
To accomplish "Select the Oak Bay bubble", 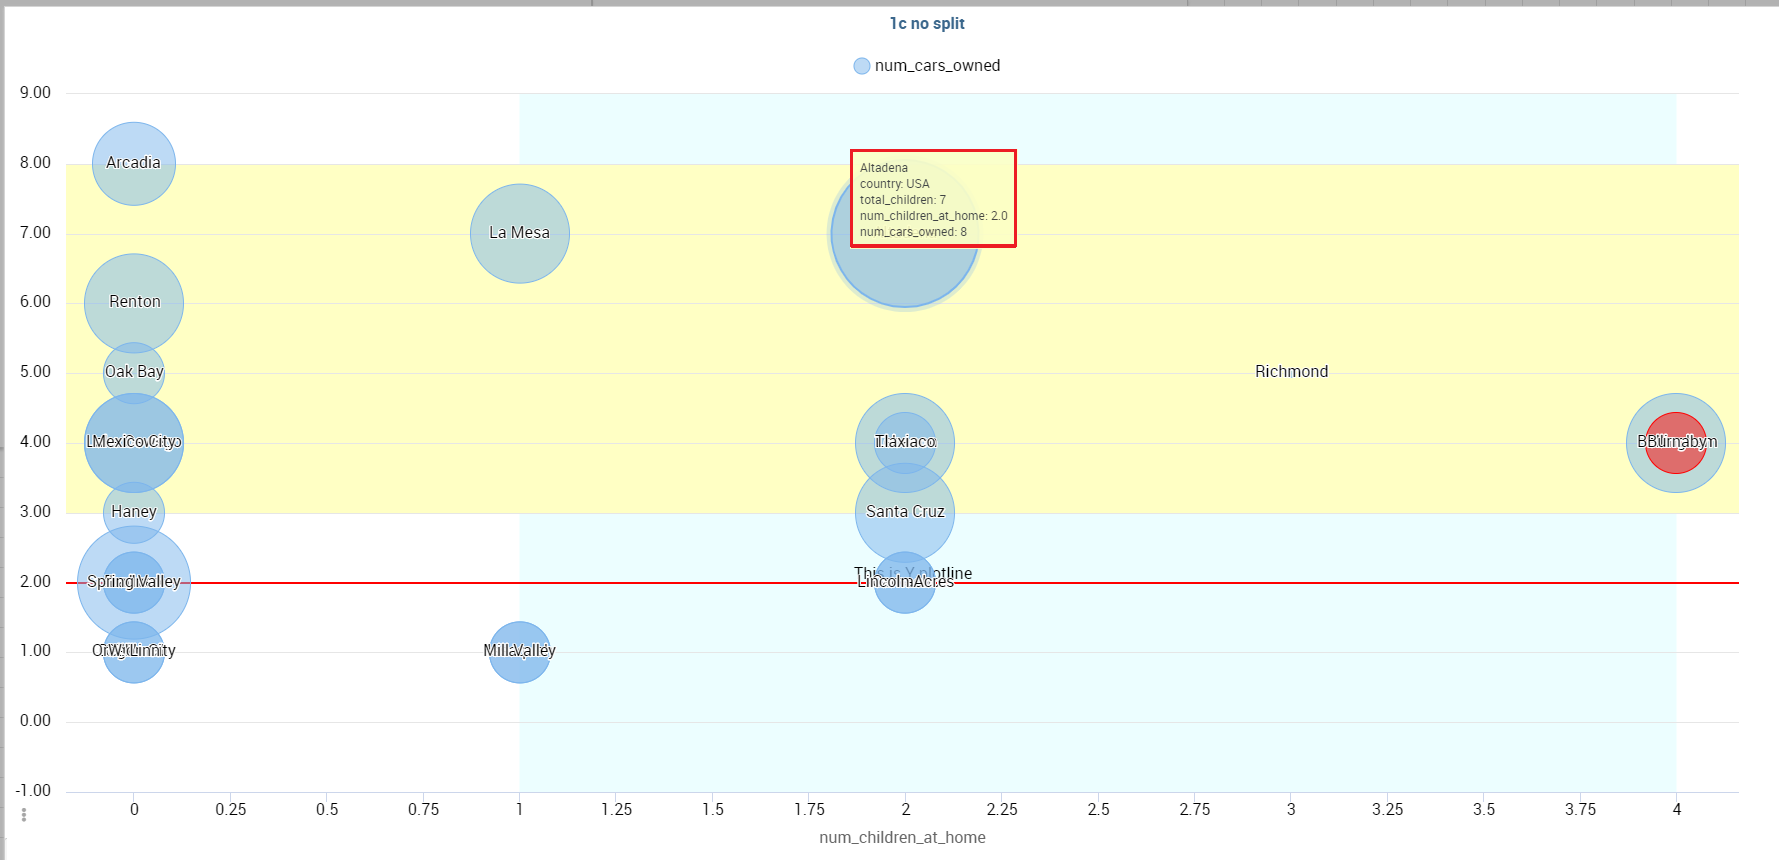I will pos(134,373).
